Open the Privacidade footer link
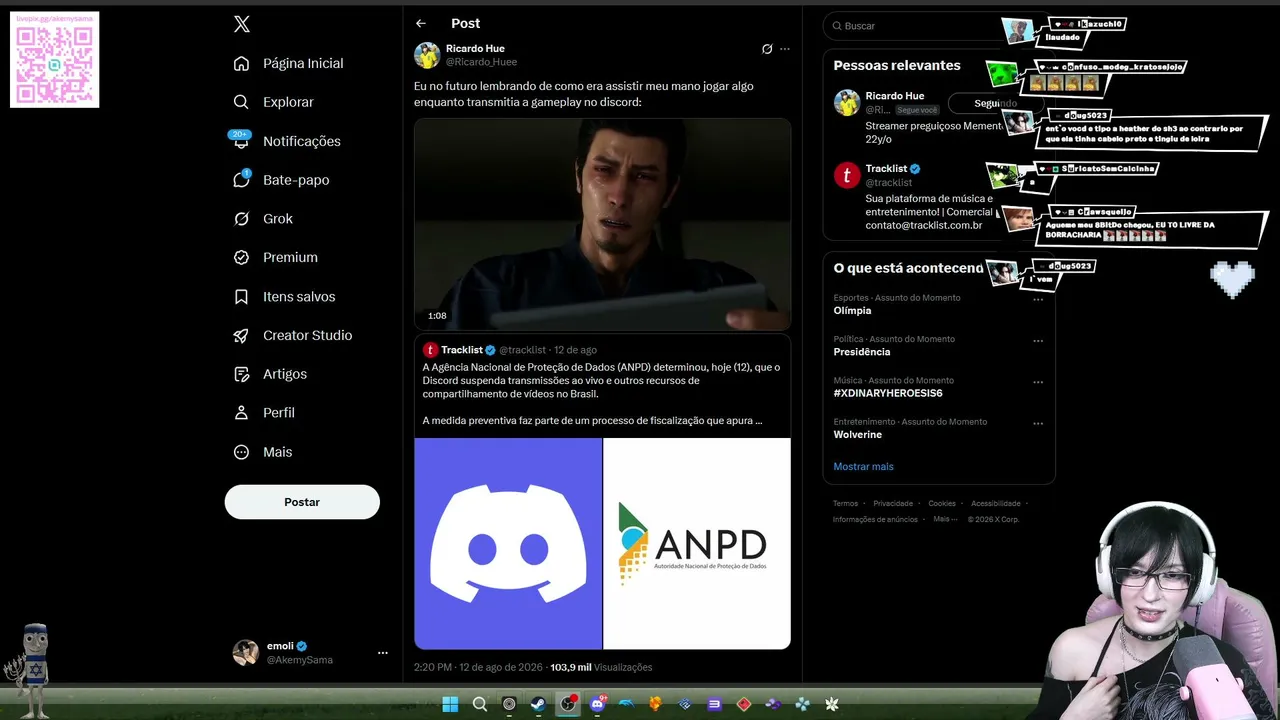The image size is (1280, 720). [893, 504]
